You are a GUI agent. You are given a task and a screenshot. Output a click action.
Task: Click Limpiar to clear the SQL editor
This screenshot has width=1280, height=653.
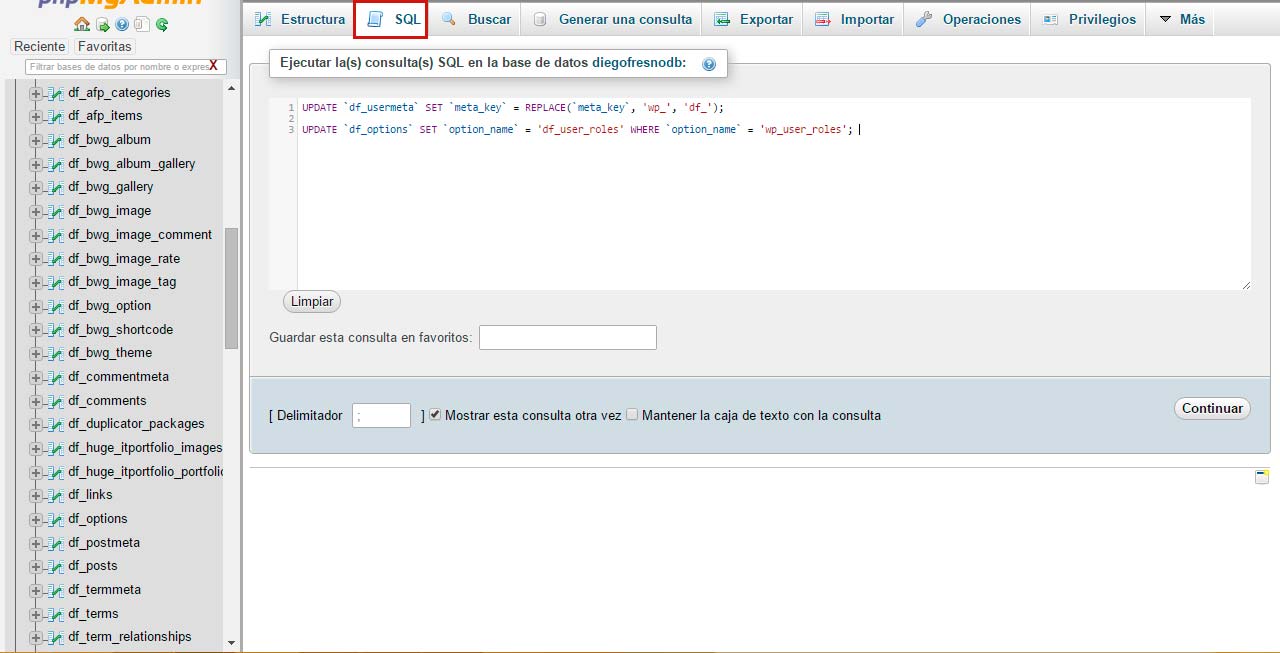point(311,301)
